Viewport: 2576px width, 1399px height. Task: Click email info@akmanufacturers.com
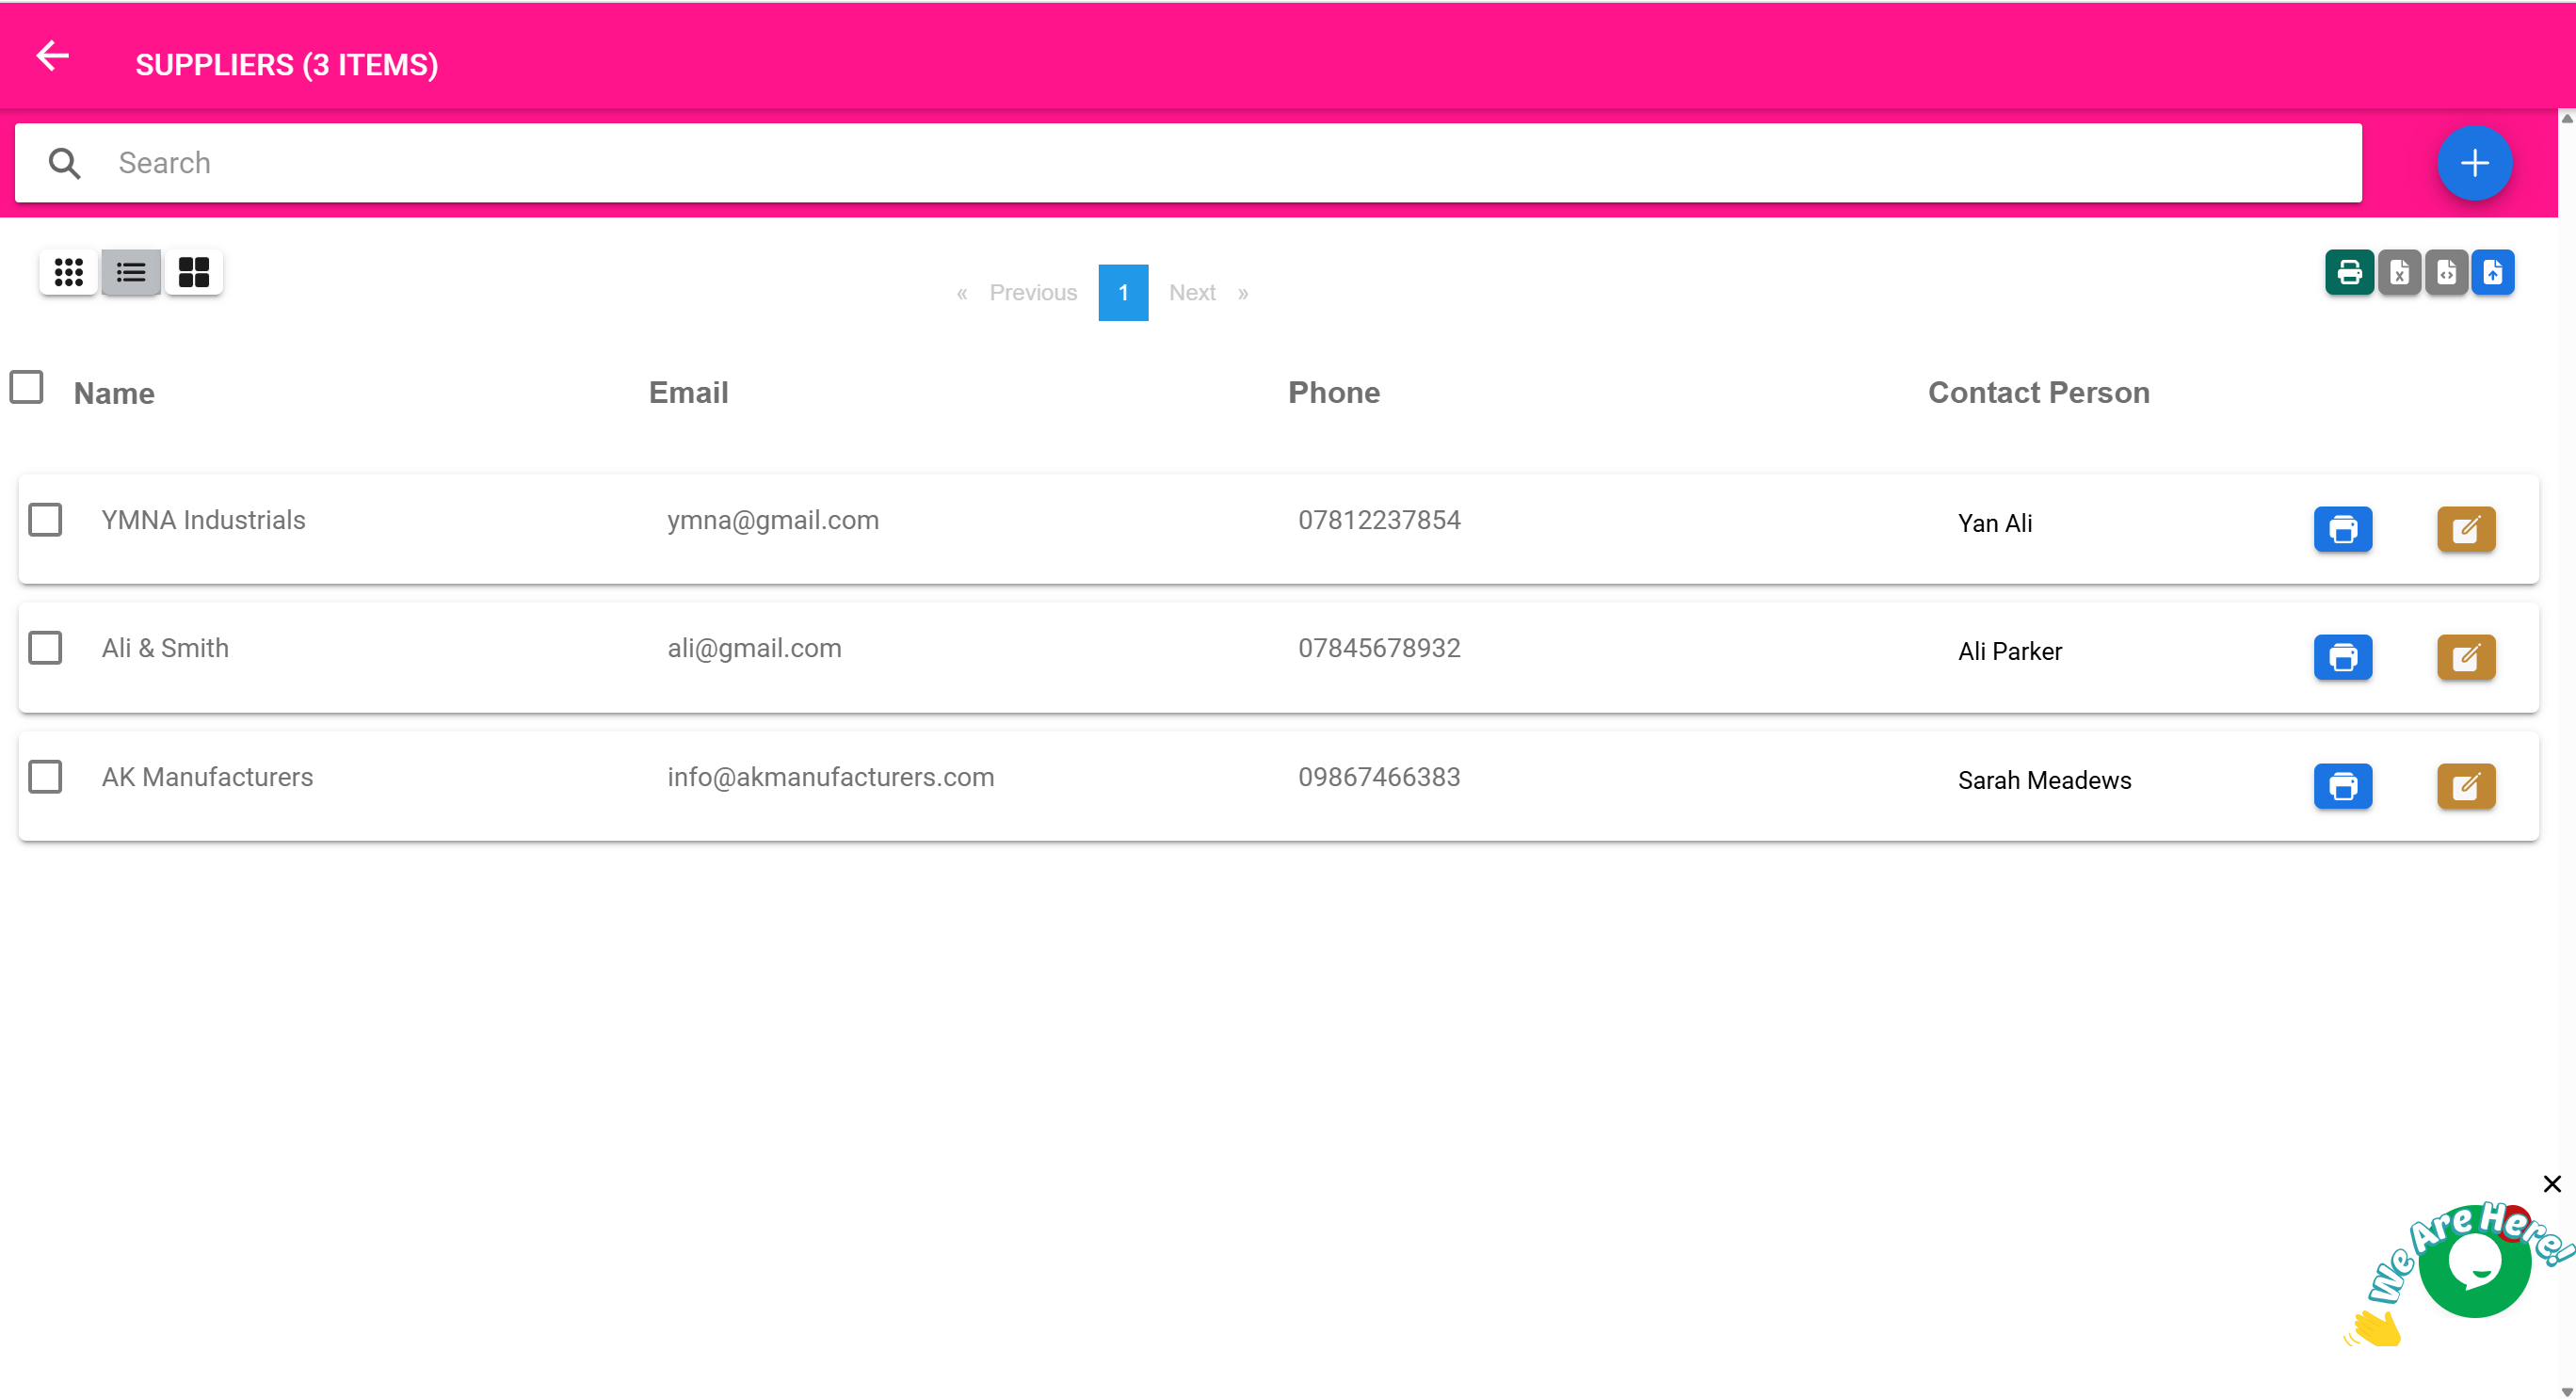click(x=830, y=777)
